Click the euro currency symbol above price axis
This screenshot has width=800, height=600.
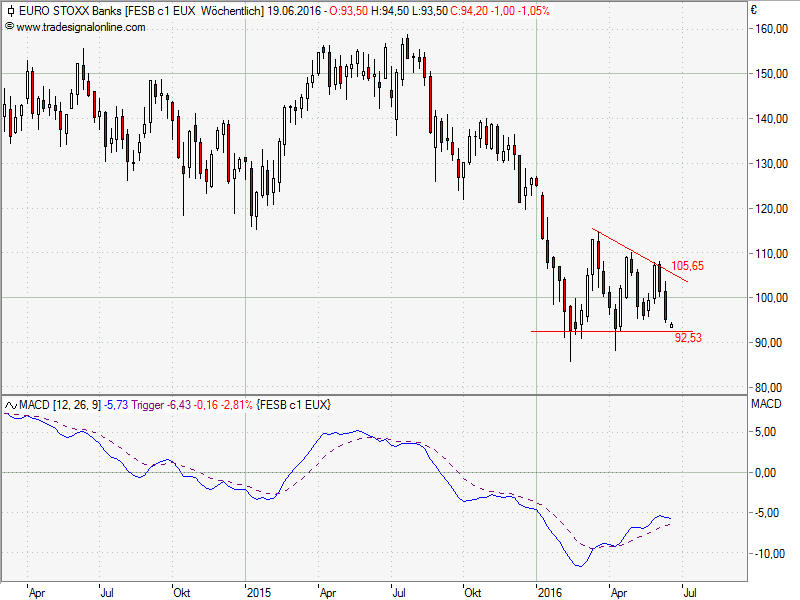(x=753, y=11)
